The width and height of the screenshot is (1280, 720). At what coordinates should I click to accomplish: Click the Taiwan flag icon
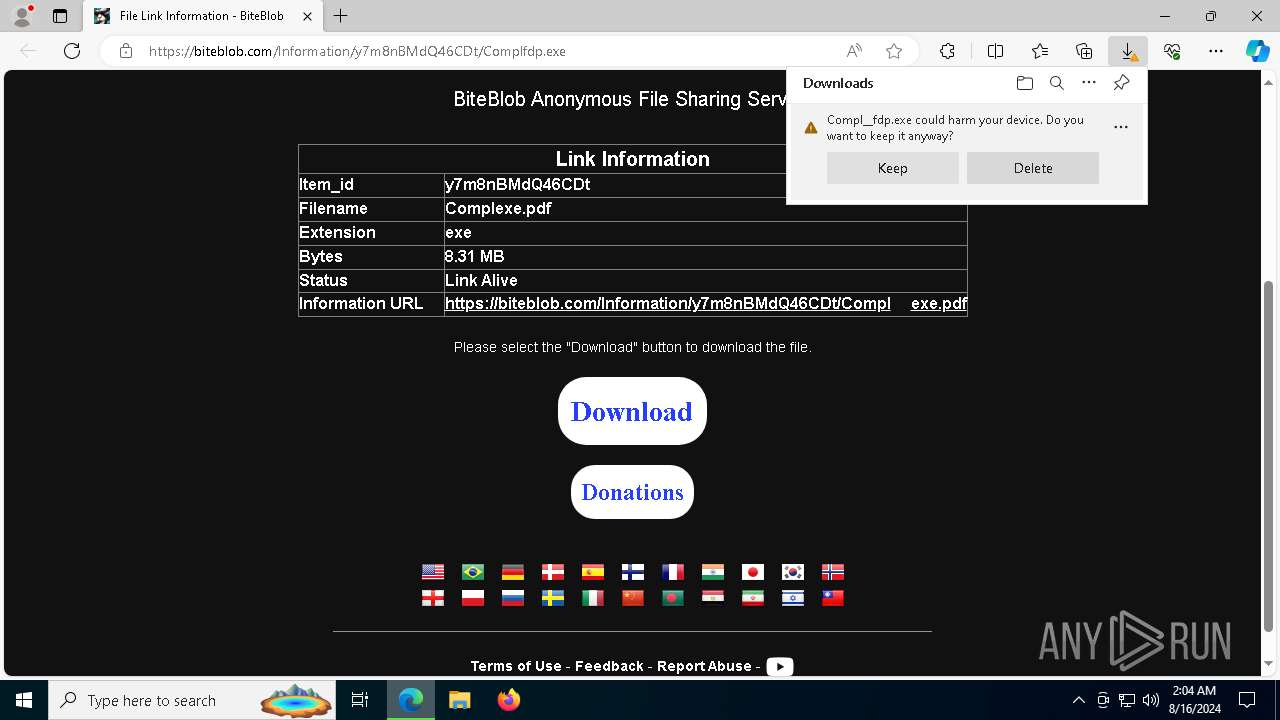[833, 598]
